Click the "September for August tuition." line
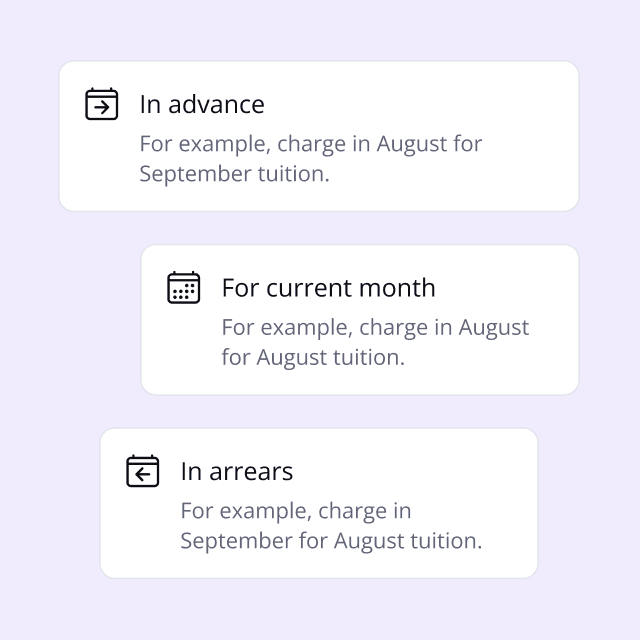Image resolution: width=640 pixels, height=640 pixels. click(x=331, y=541)
